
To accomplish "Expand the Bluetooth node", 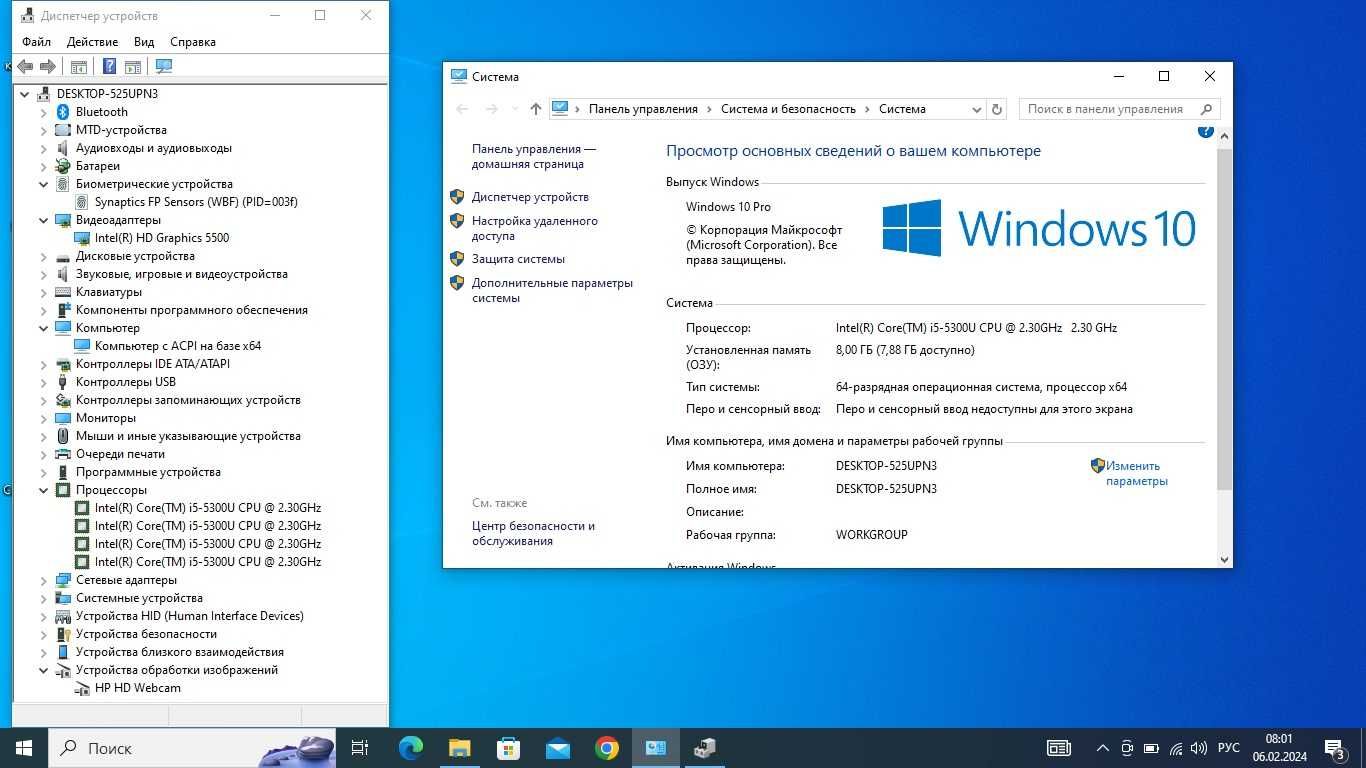I will click(44, 112).
